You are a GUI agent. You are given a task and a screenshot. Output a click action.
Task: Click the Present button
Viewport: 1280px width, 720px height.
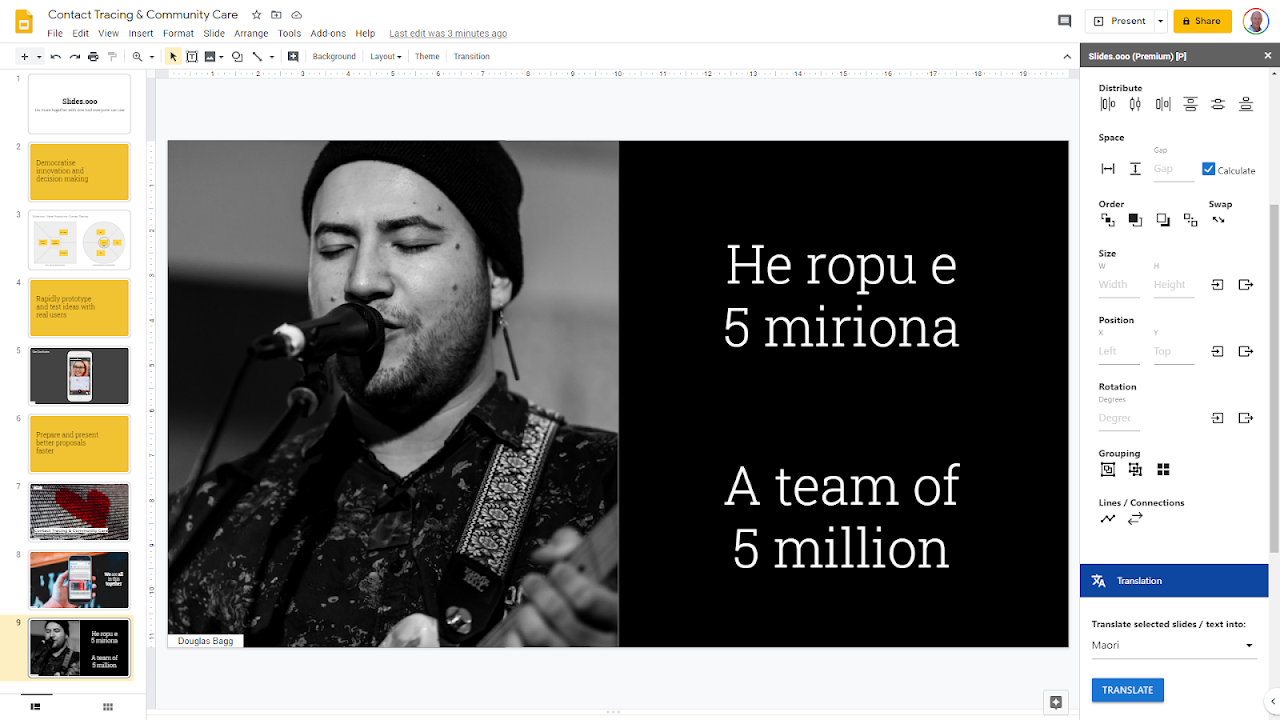point(1120,21)
